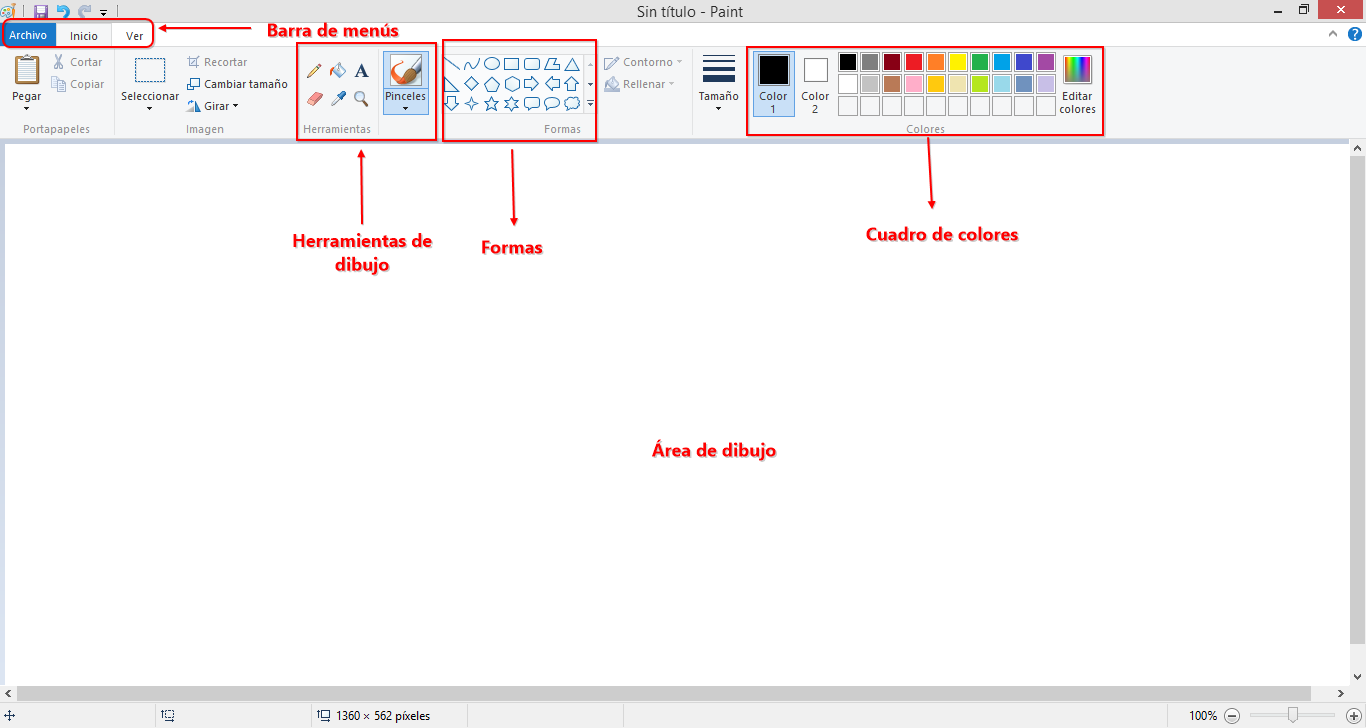Select the Fill with color bucket tool
The height and width of the screenshot is (728, 1366).
pos(337,70)
